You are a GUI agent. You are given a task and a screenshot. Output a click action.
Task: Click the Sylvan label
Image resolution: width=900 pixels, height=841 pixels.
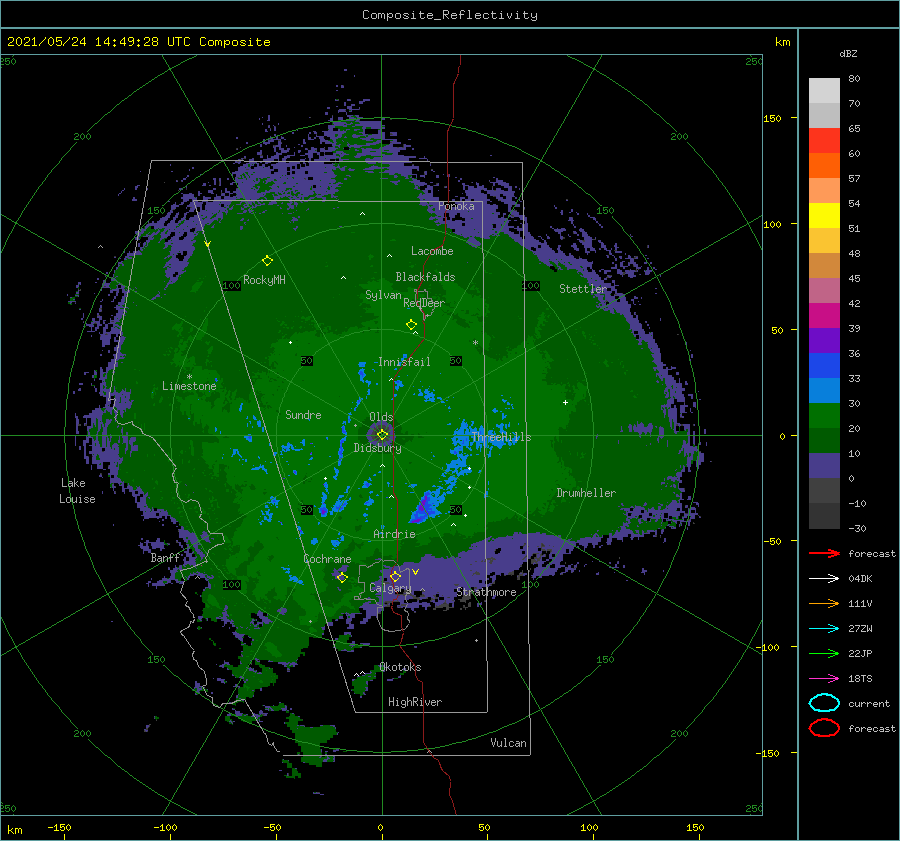(x=383, y=295)
